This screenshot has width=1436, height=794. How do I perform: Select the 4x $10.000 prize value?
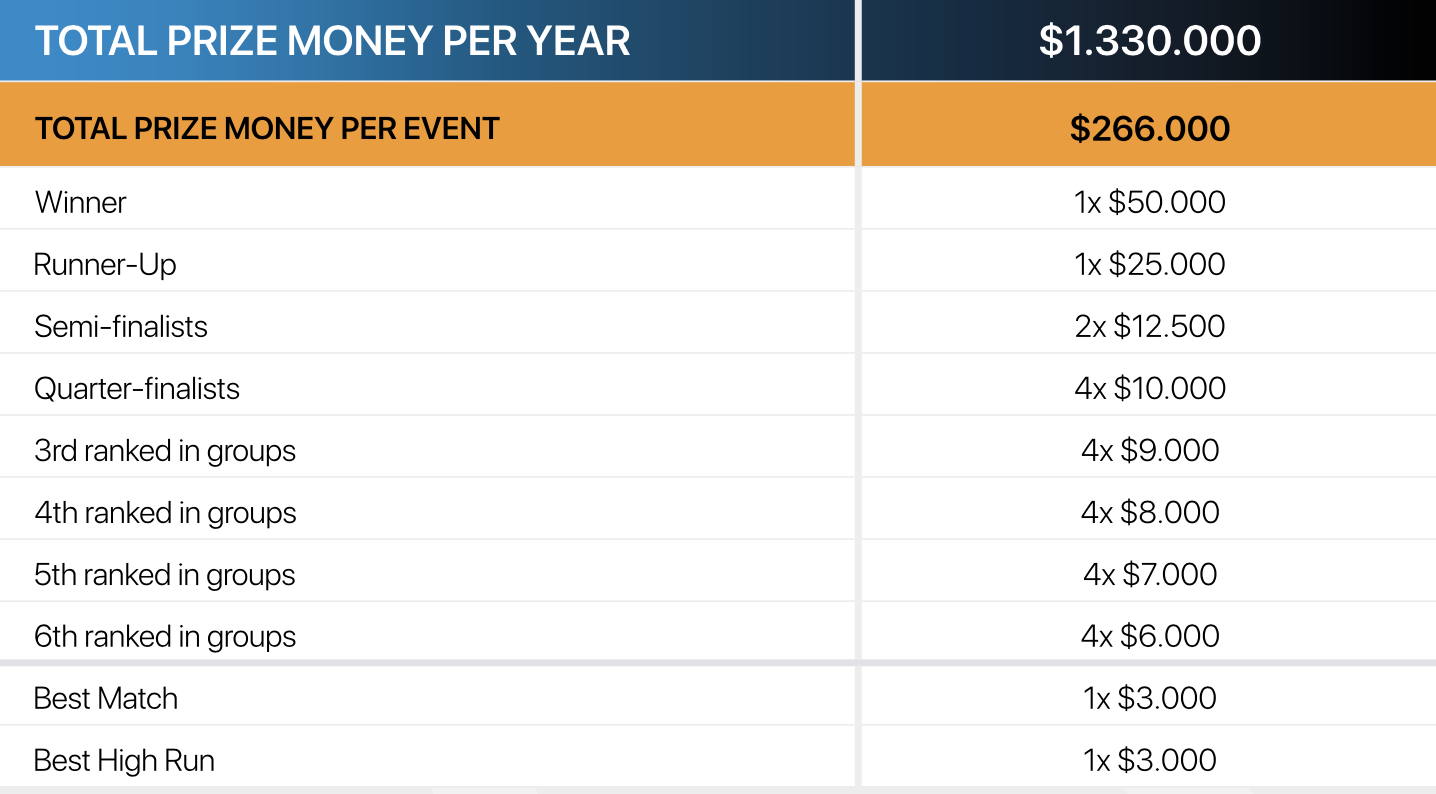(1149, 388)
